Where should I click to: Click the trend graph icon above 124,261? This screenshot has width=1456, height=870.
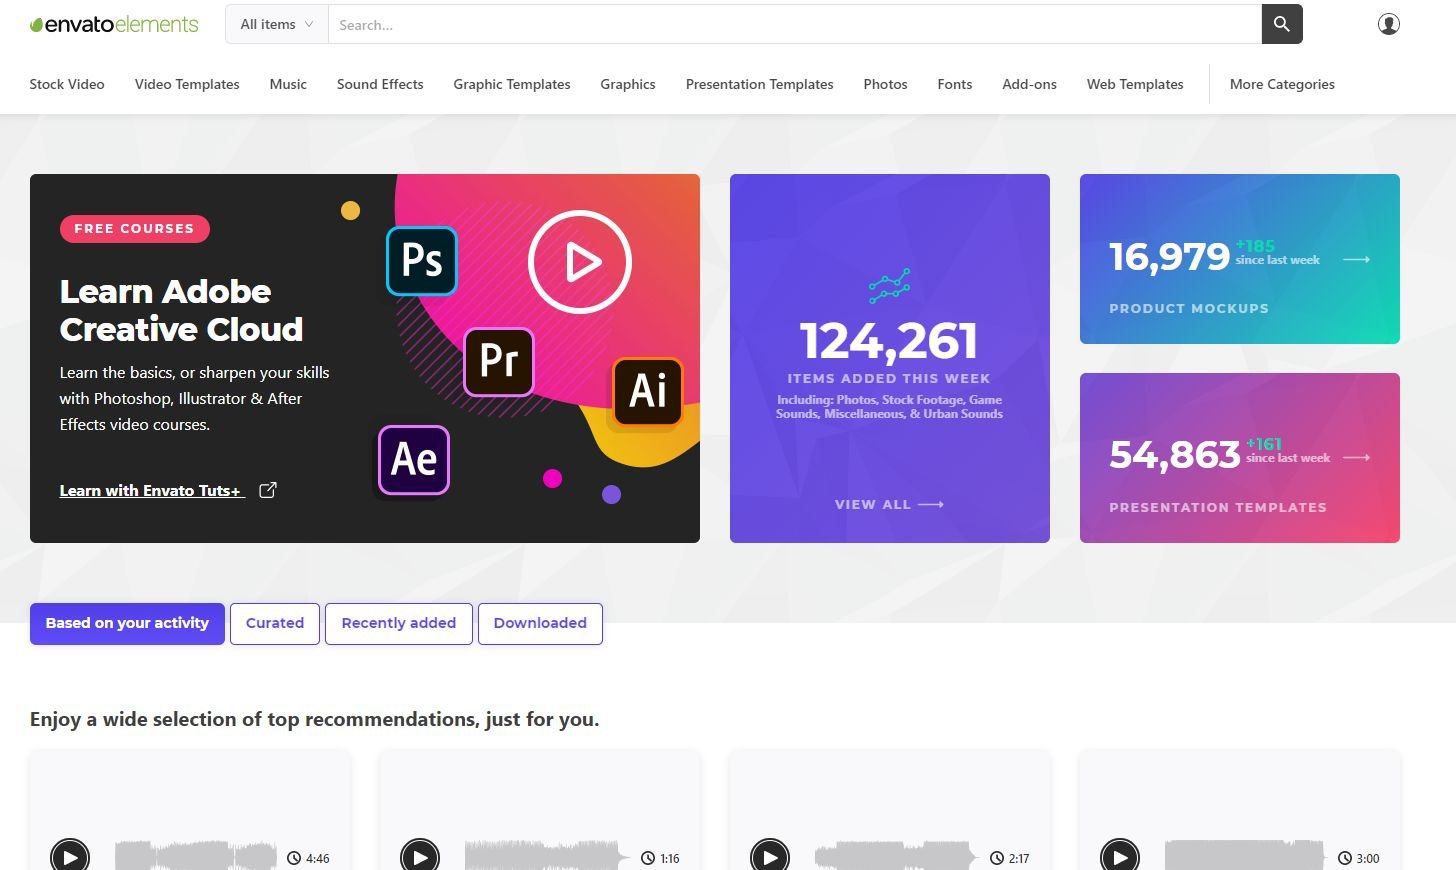point(889,285)
